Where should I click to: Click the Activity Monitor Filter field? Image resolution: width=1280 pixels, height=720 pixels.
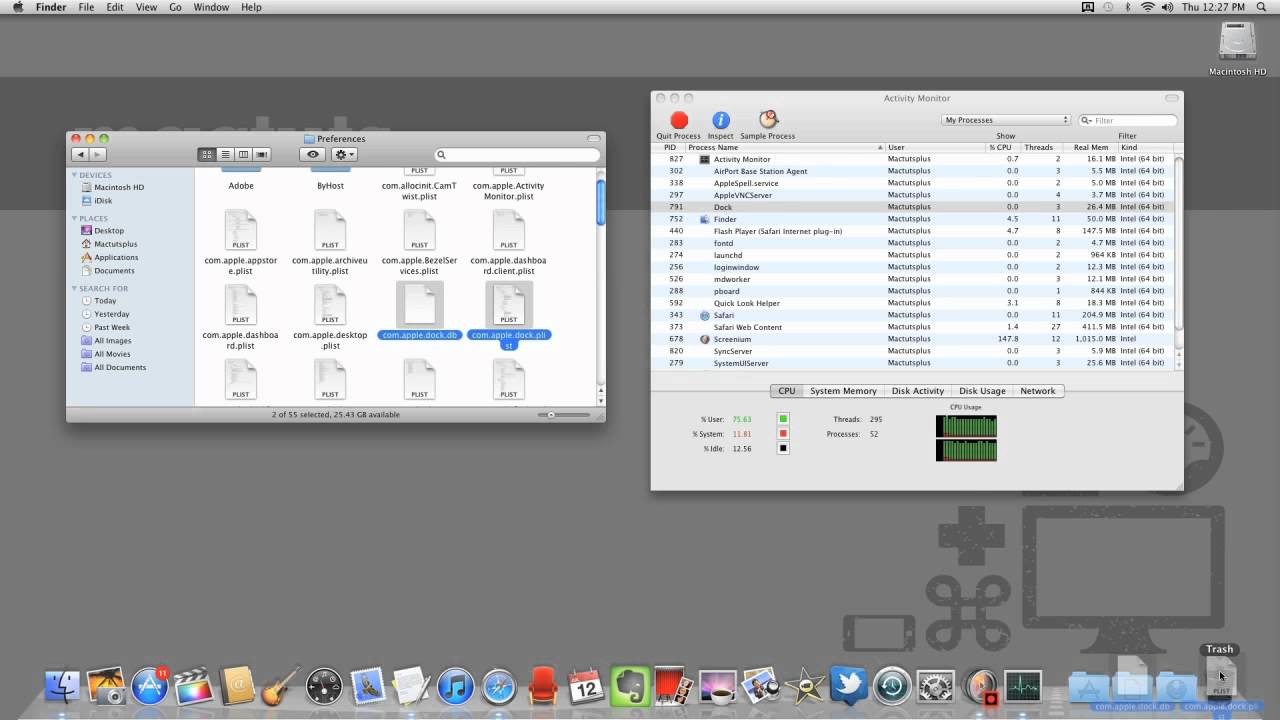click(x=1127, y=120)
